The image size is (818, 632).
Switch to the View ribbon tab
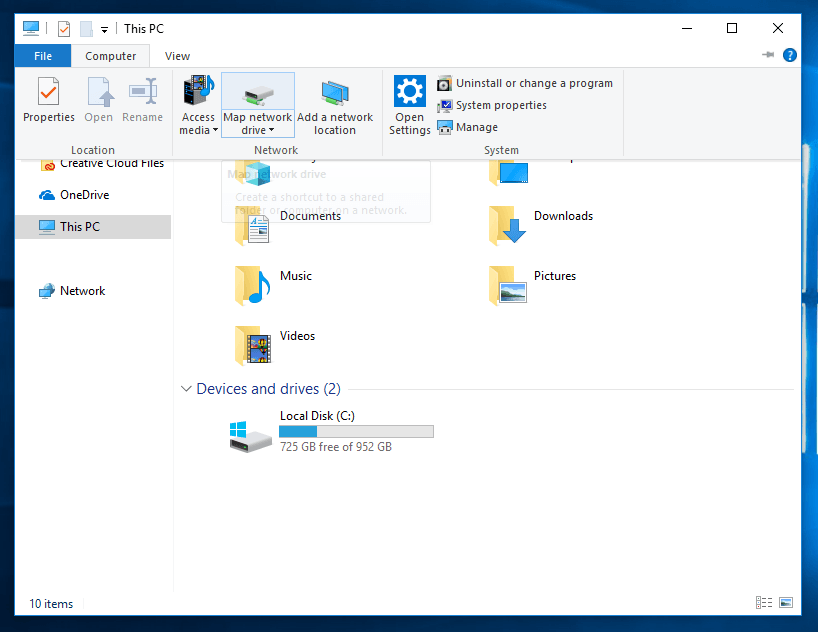tap(177, 56)
